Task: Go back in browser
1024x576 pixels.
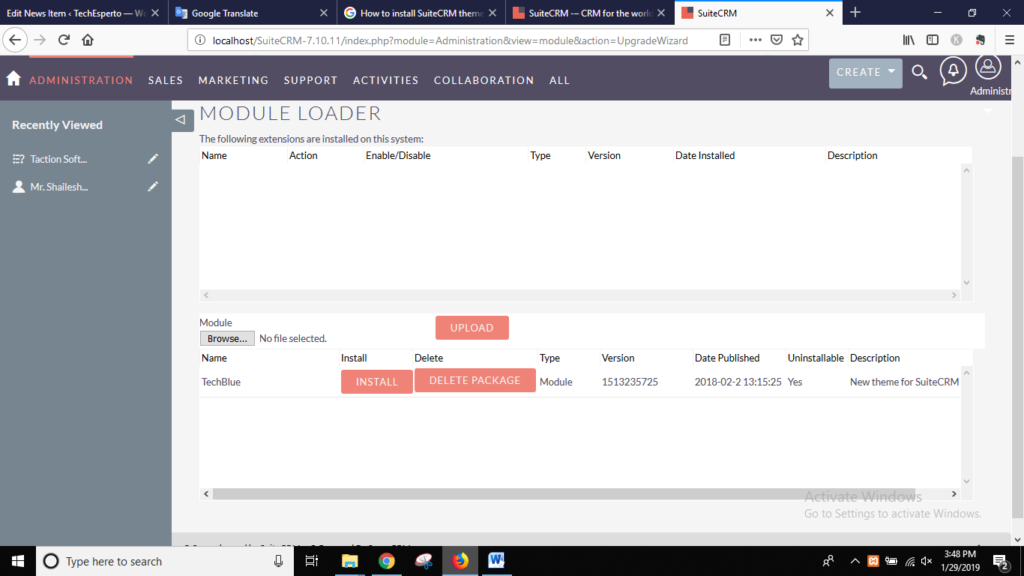Action: (x=14, y=40)
